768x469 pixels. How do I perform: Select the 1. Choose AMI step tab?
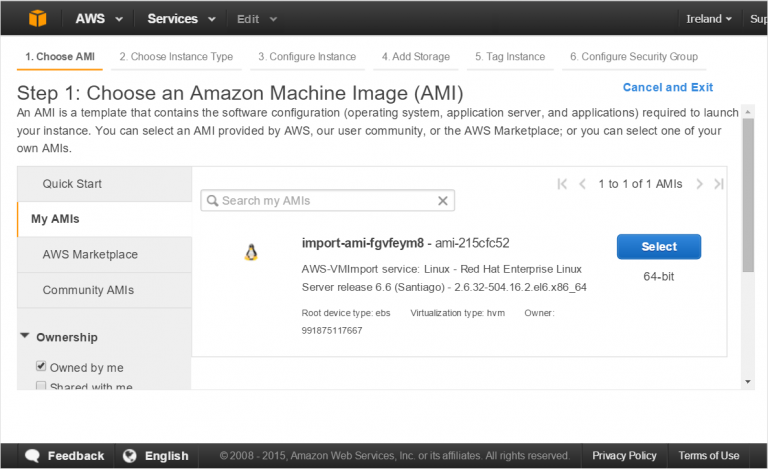(x=60, y=57)
